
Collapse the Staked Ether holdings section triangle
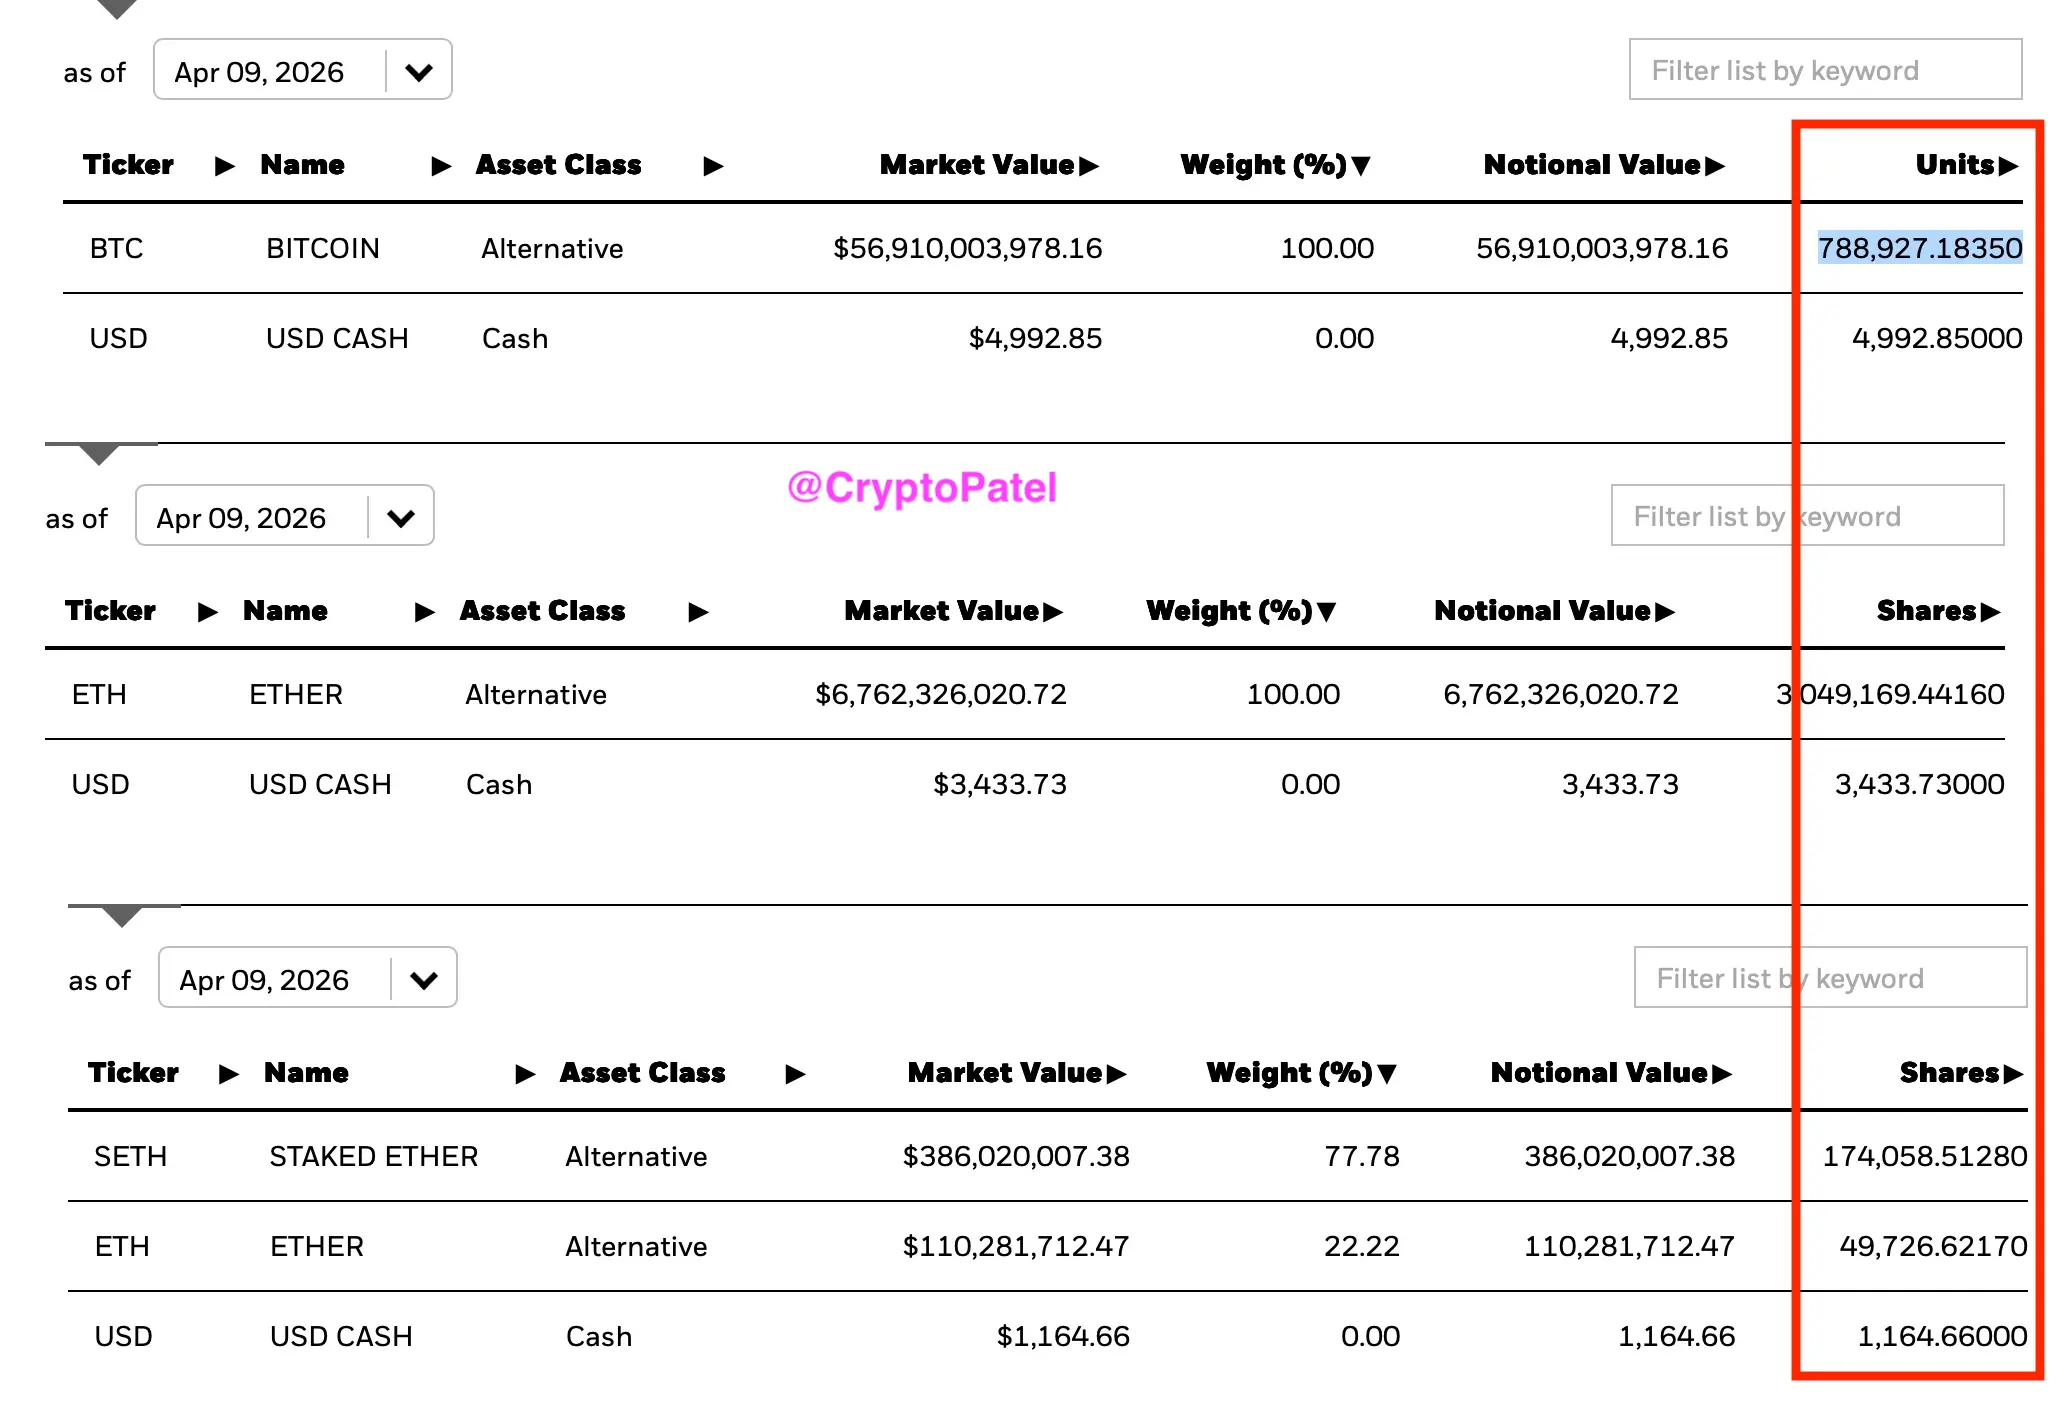[x=122, y=916]
